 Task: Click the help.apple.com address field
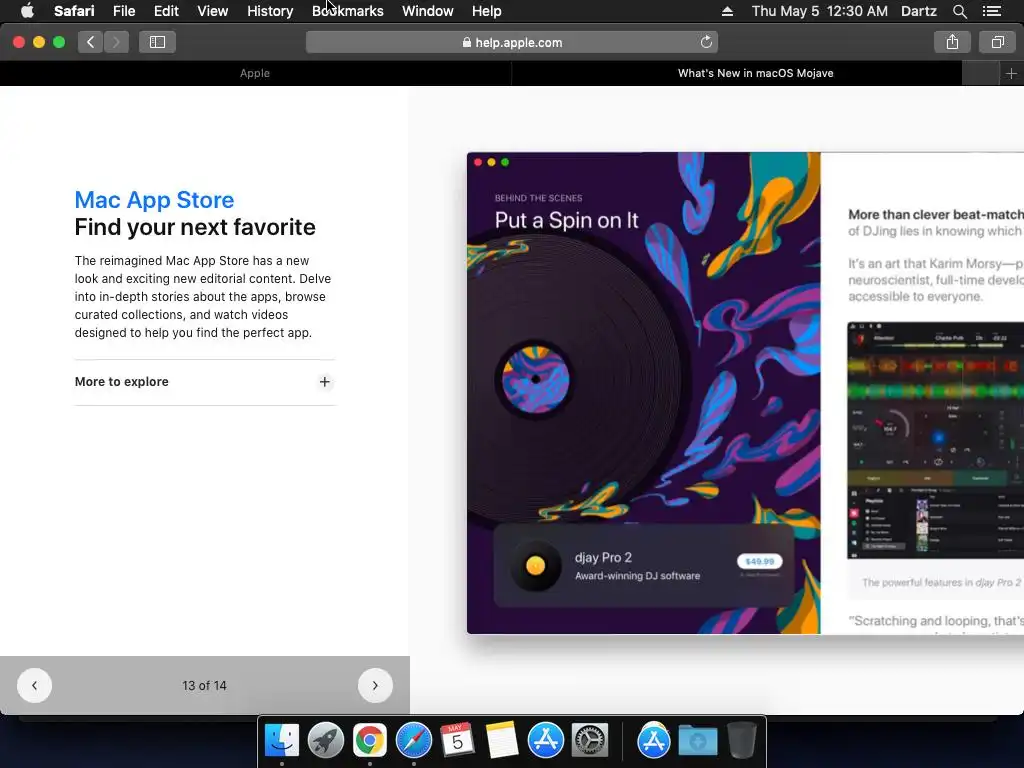pyautogui.click(x=511, y=42)
